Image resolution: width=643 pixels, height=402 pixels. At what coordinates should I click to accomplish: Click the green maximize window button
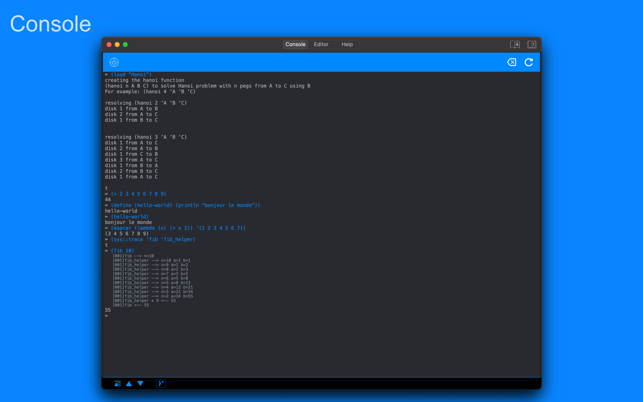coord(125,44)
